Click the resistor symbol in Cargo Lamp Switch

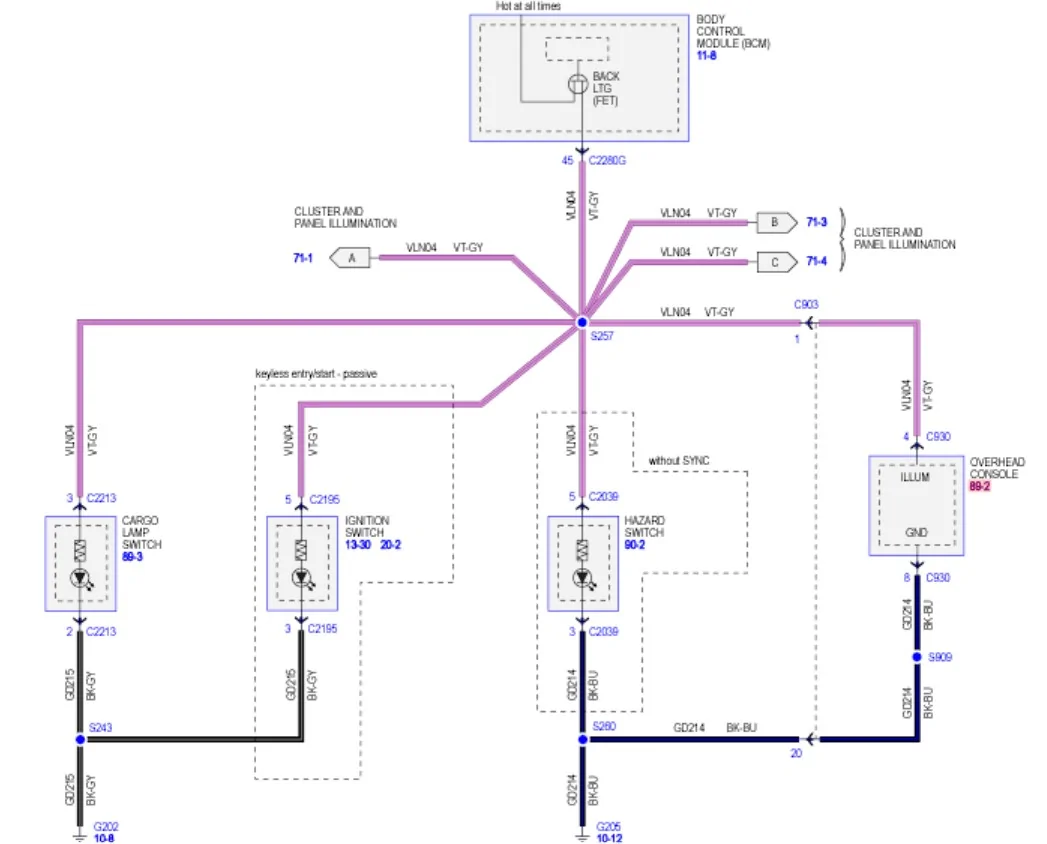click(79, 550)
